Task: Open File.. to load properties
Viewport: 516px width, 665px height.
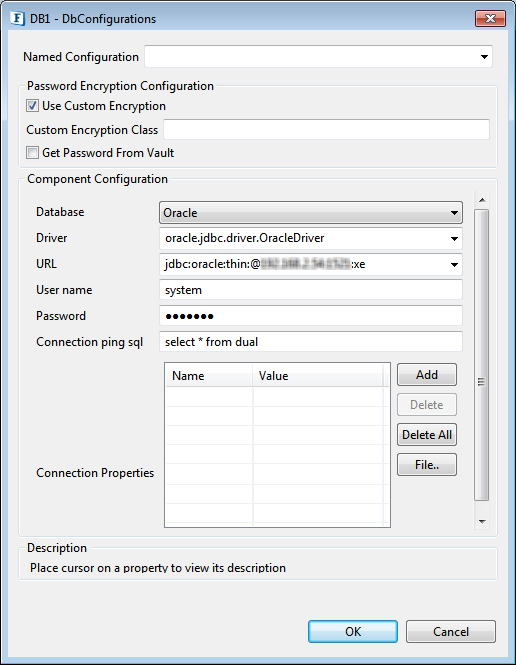Action: (x=427, y=465)
